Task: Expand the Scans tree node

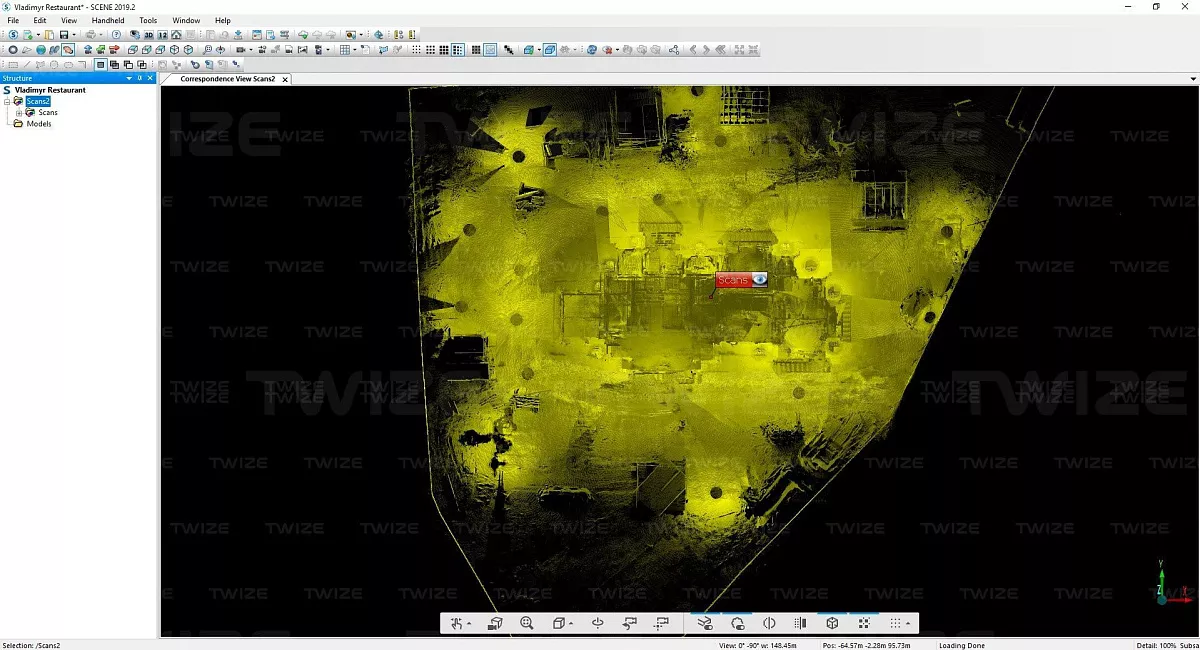Action: [19, 113]
